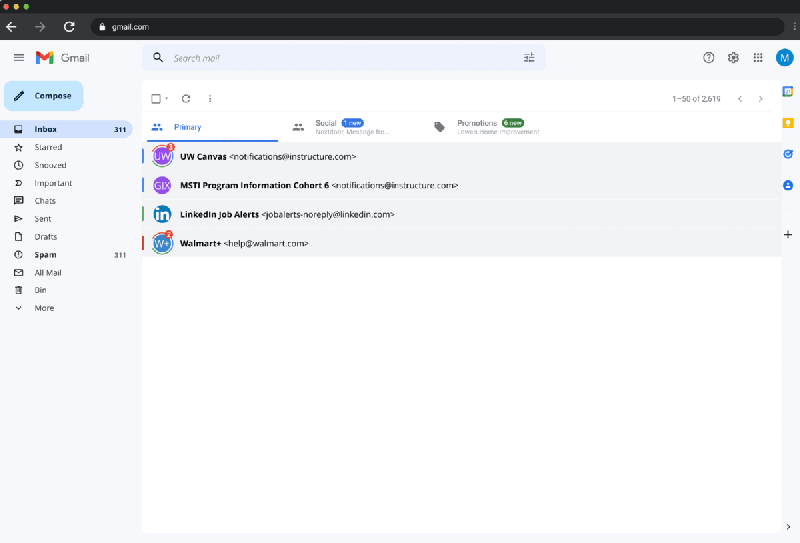Click the search magnifier icon
800x543 pixels.
[x=158, y=58]
